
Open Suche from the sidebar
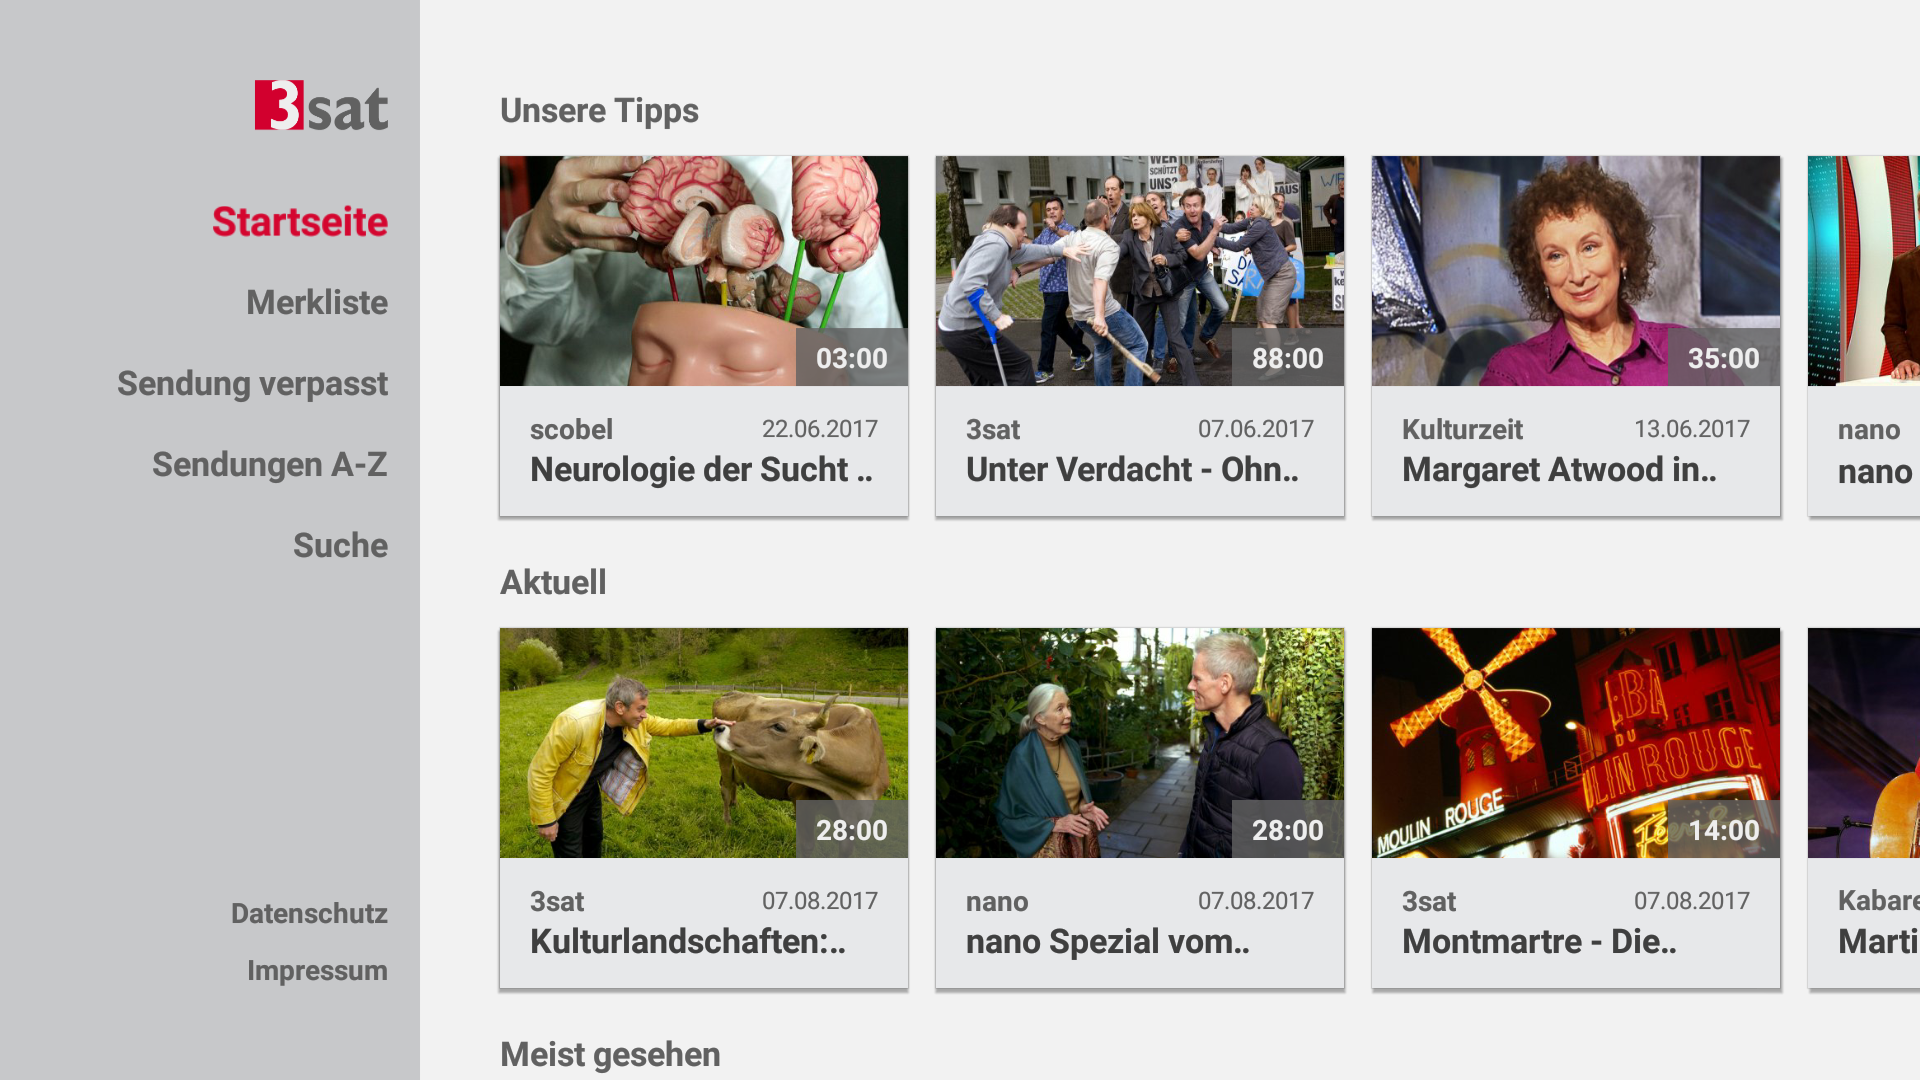pyautogui.click(x=340, y=546)
